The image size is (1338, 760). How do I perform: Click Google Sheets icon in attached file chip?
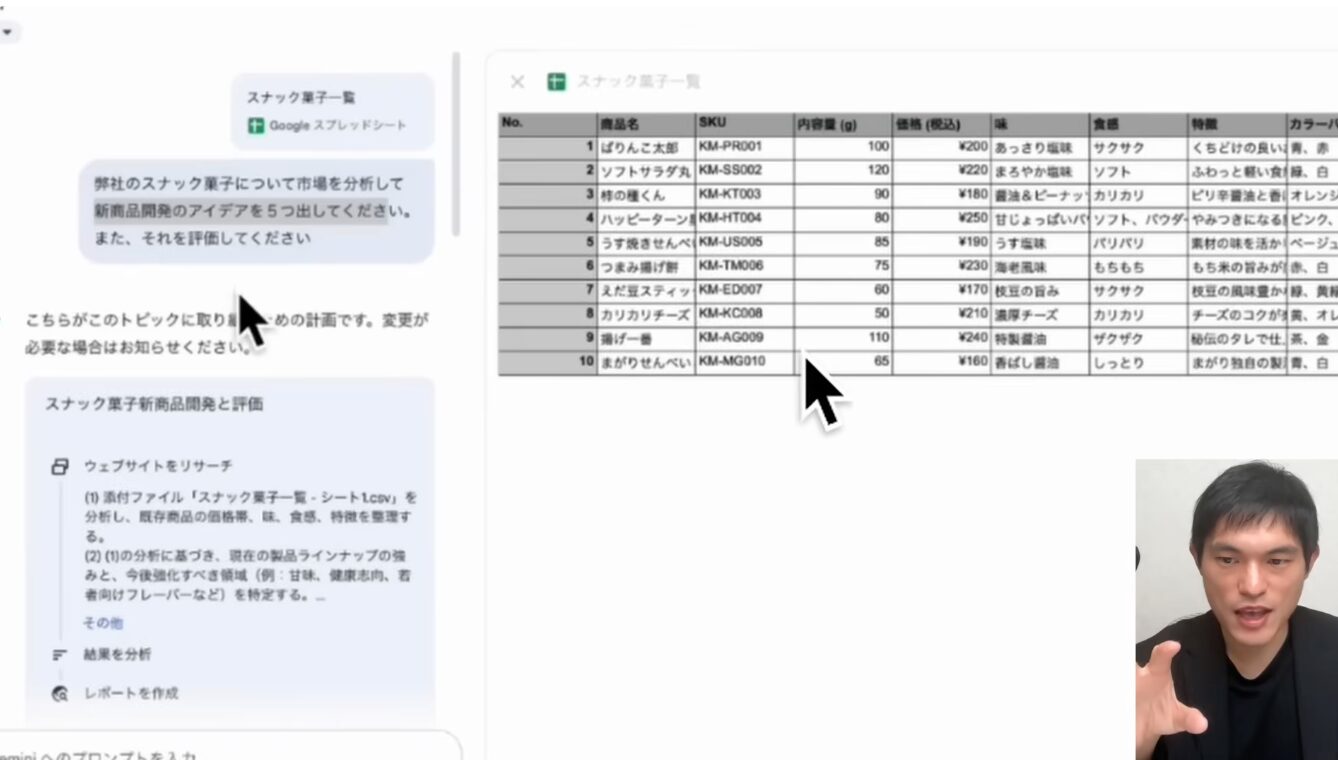click(x=256, y=126)
